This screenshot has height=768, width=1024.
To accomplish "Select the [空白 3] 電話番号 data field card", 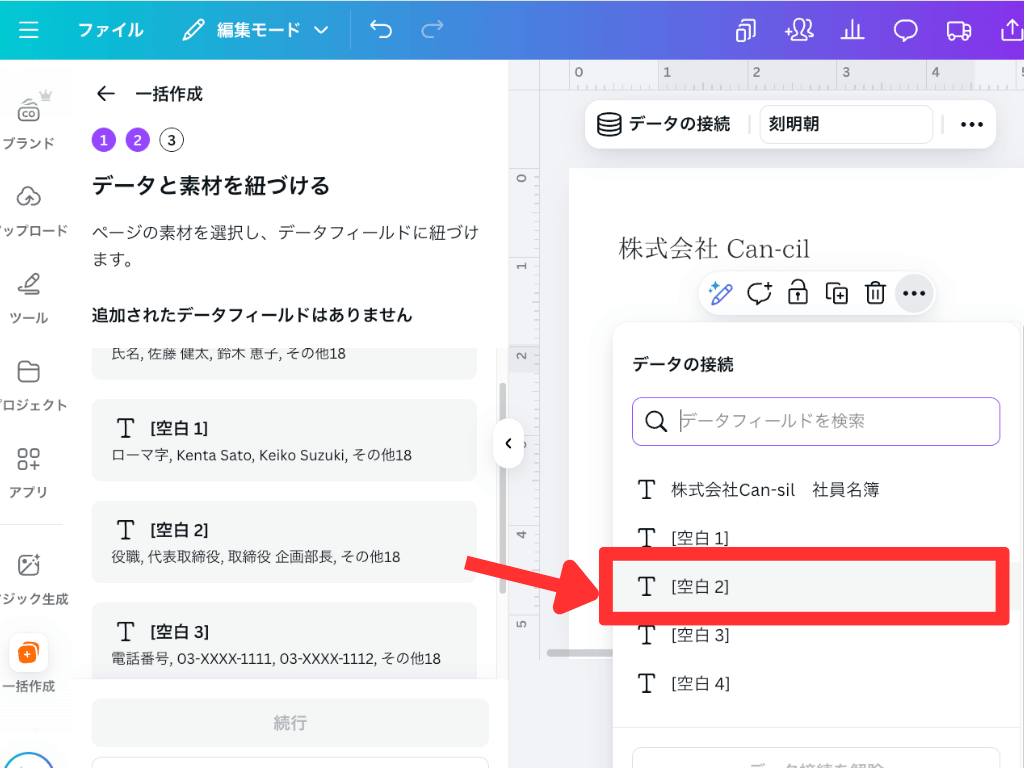I will tap(284, 641).
